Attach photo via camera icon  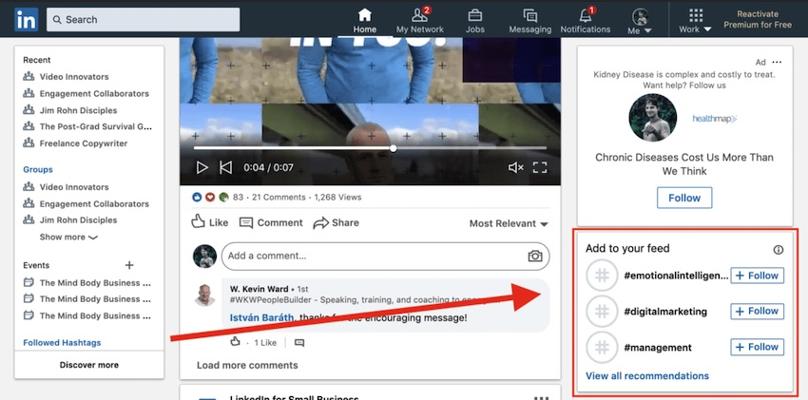point(535,256)
